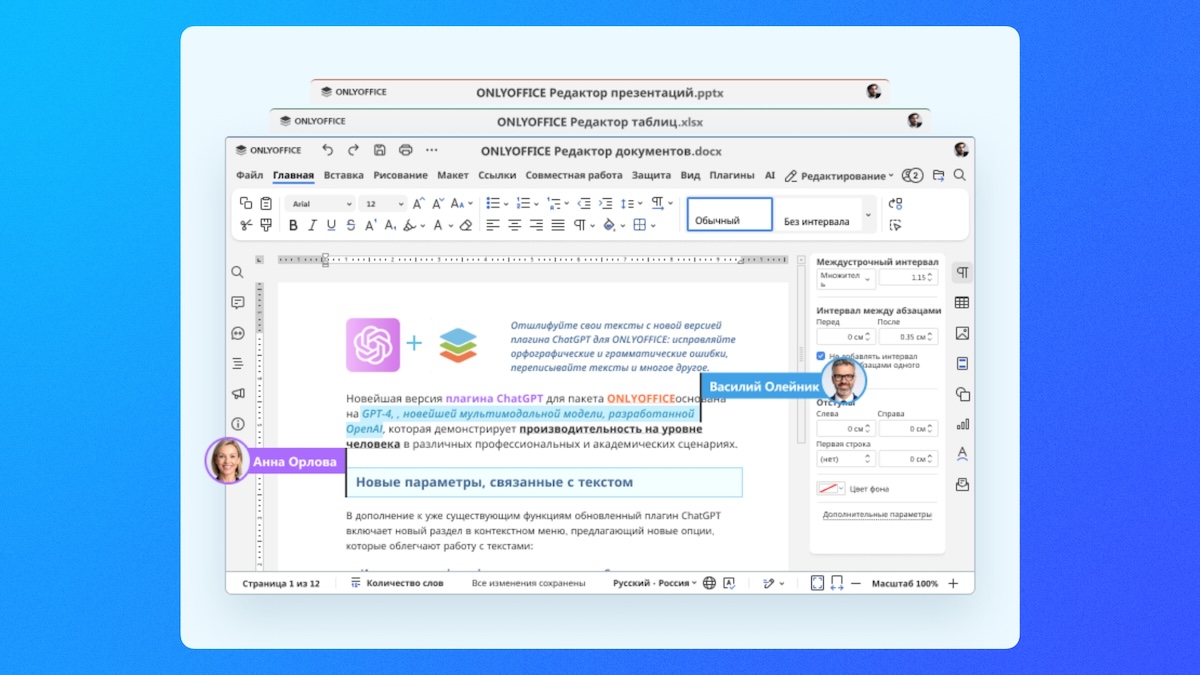The height and width of the screenshot is (675, 1200).
Task: Click the Страница 1 из 12 page indicator
Action: (281, 583)
